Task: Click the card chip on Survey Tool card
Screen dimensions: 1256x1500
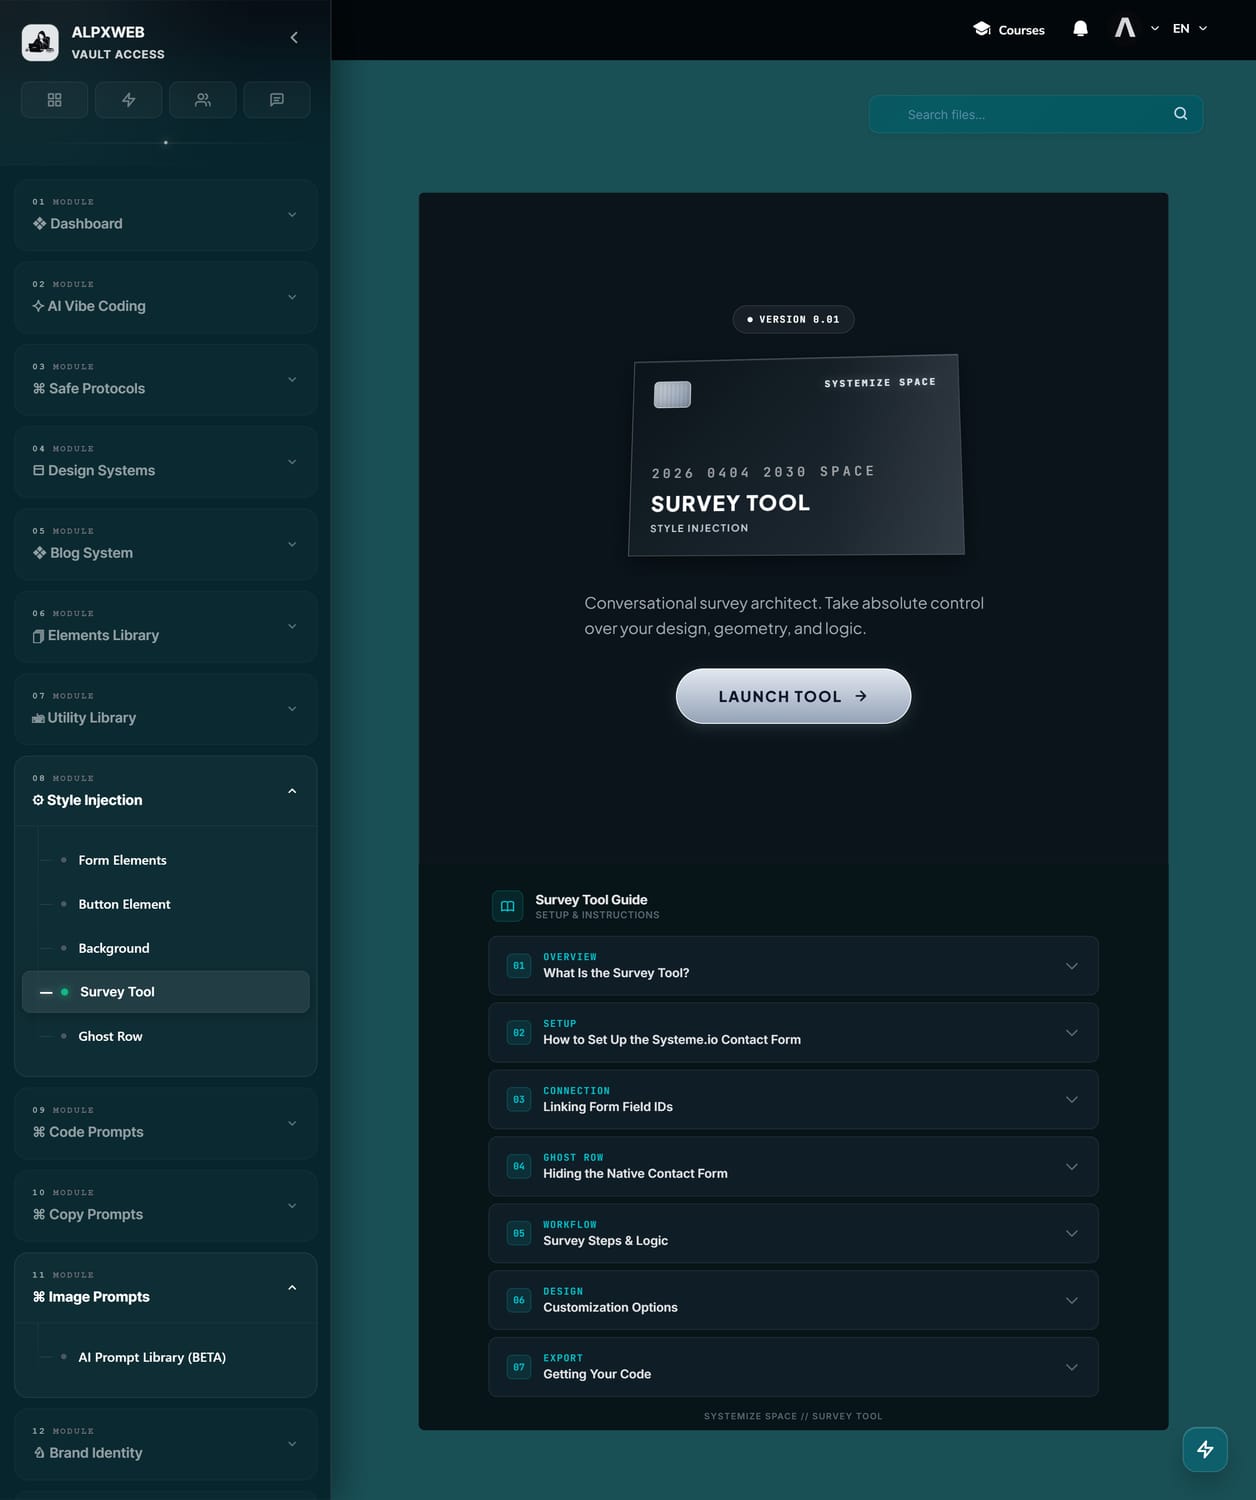Action: tap(672, 395)
